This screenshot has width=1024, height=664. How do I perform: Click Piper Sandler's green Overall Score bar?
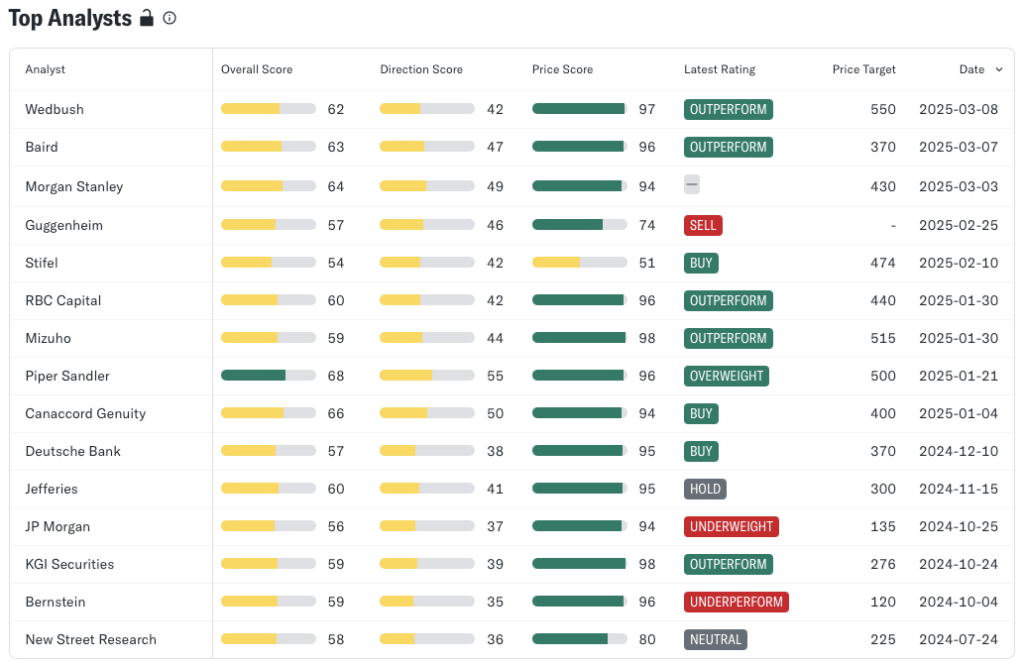[268, 375]
